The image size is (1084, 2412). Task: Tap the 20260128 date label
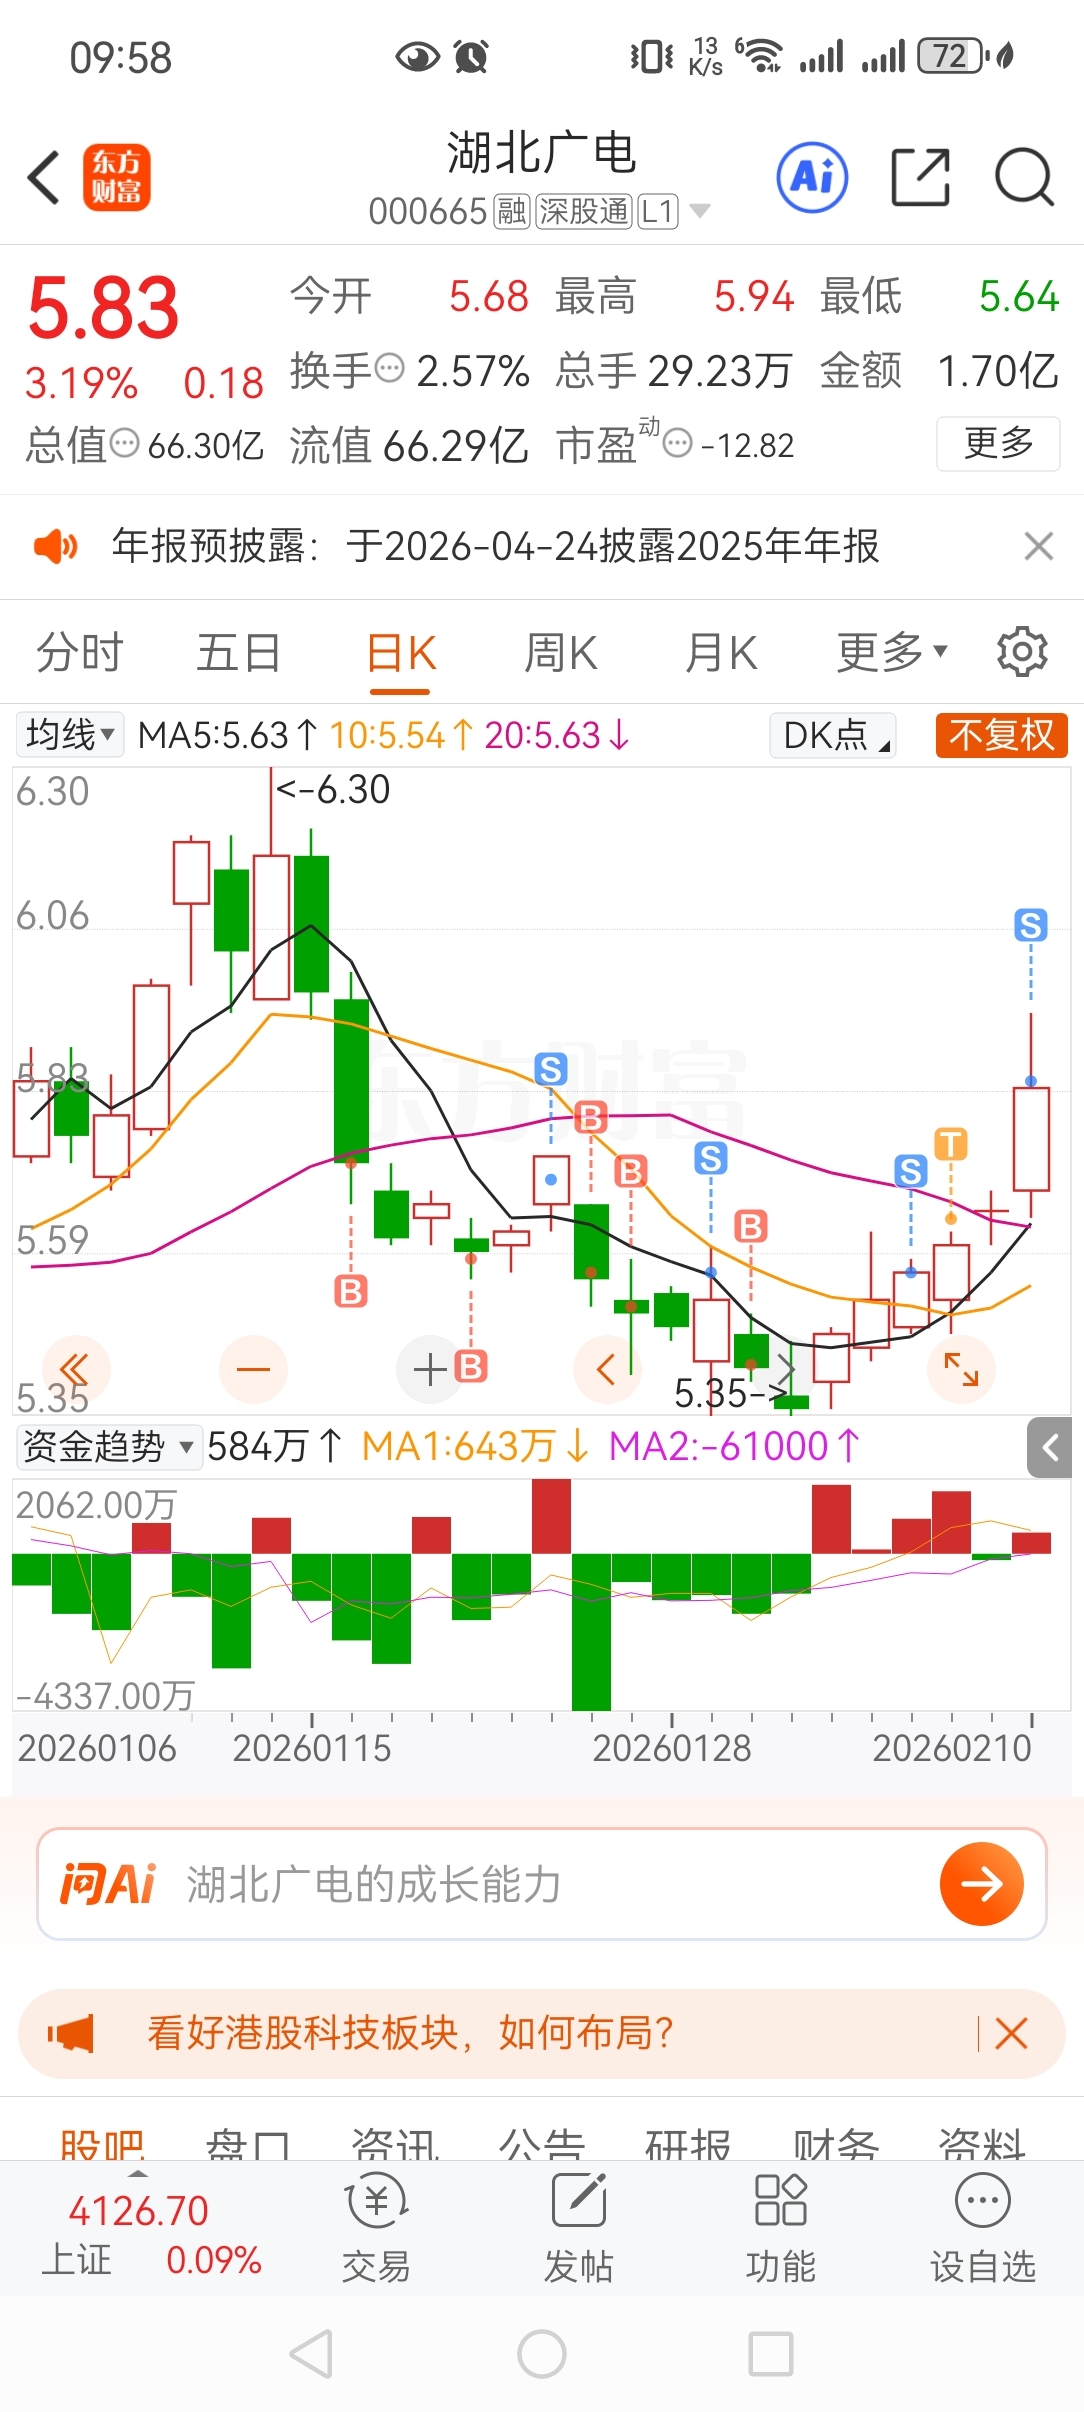click(671, 1748)
